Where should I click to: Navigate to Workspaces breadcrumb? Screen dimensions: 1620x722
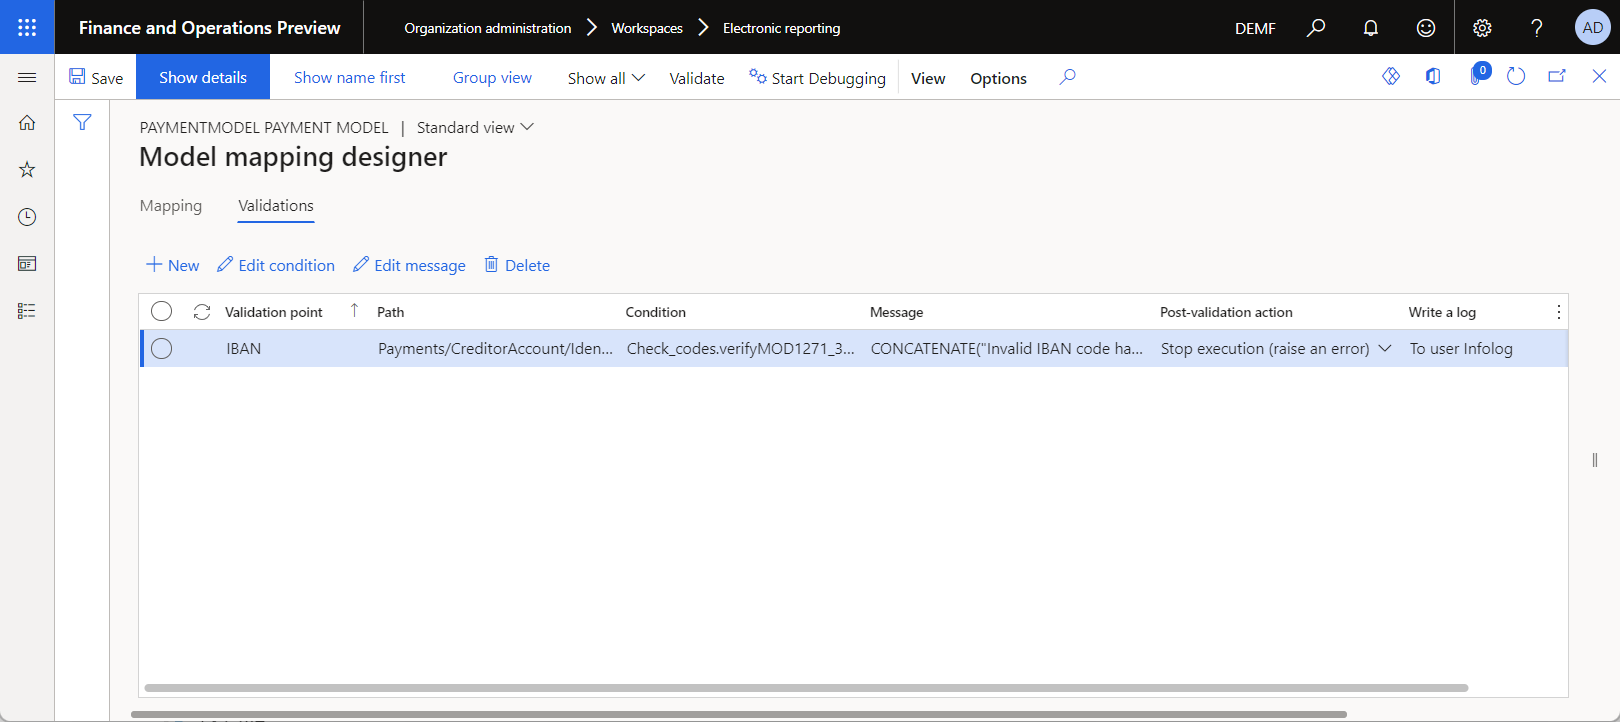point(647,28)
